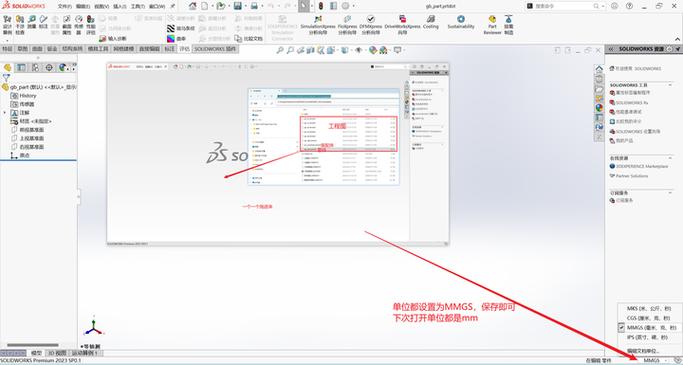
Task: Open Compare Documents tool
Action: (248, 39)
